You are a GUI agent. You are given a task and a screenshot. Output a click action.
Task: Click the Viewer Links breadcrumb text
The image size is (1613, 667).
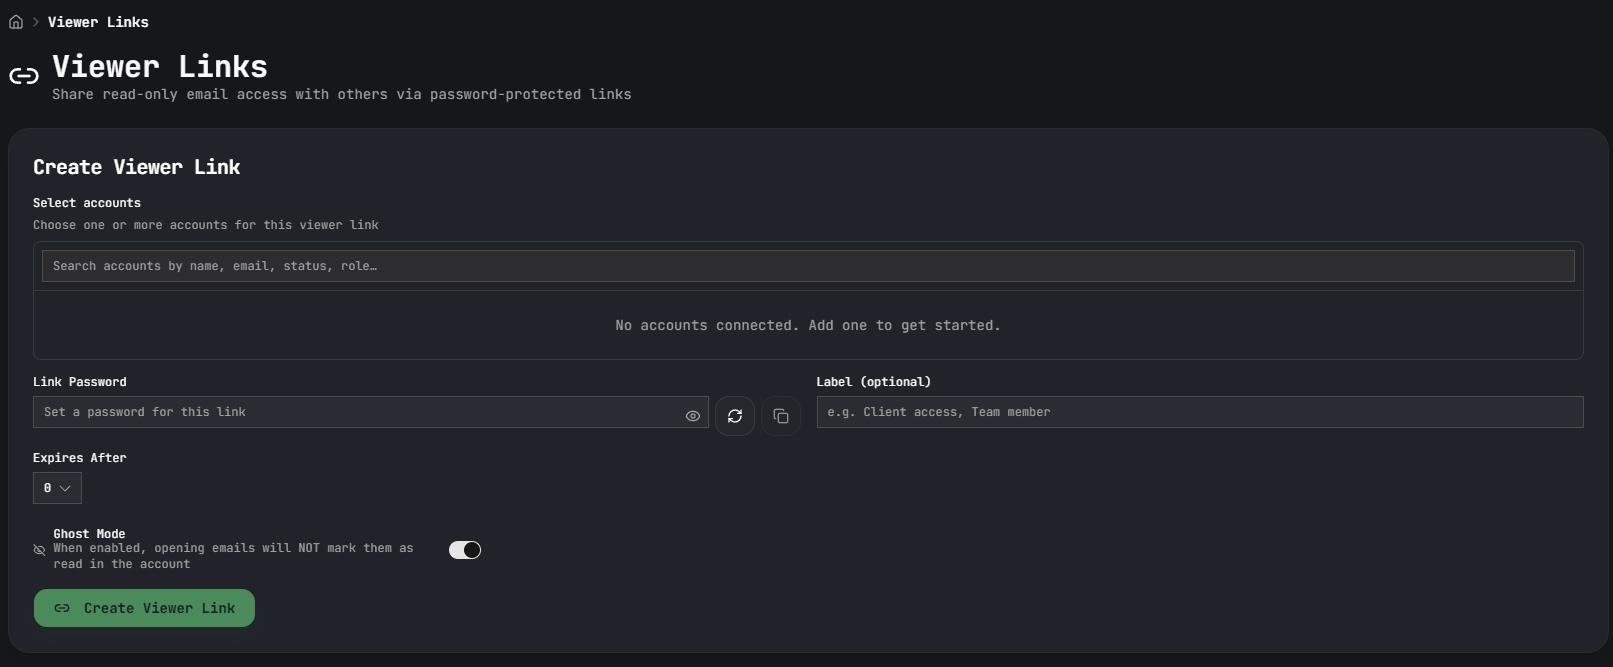[98, 22]
